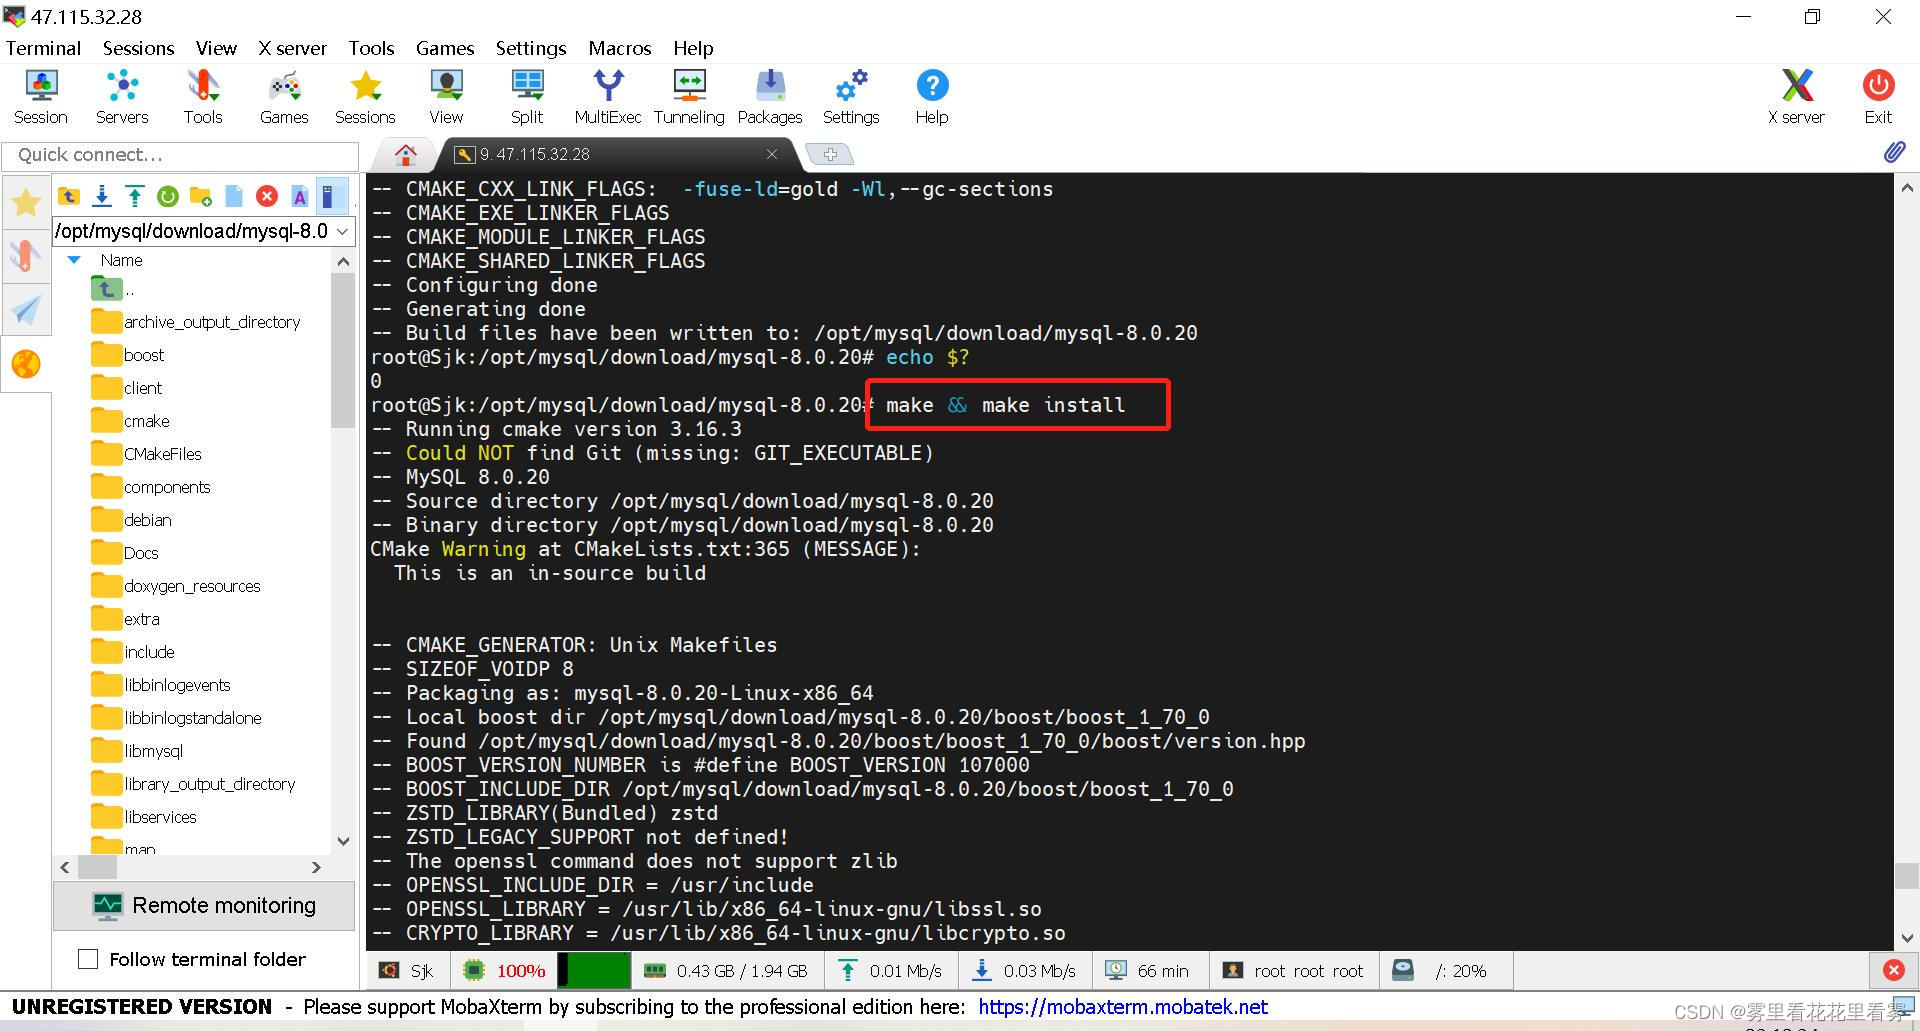
Task: Click terminal scrollbar up arrow
Action: 1907,187
